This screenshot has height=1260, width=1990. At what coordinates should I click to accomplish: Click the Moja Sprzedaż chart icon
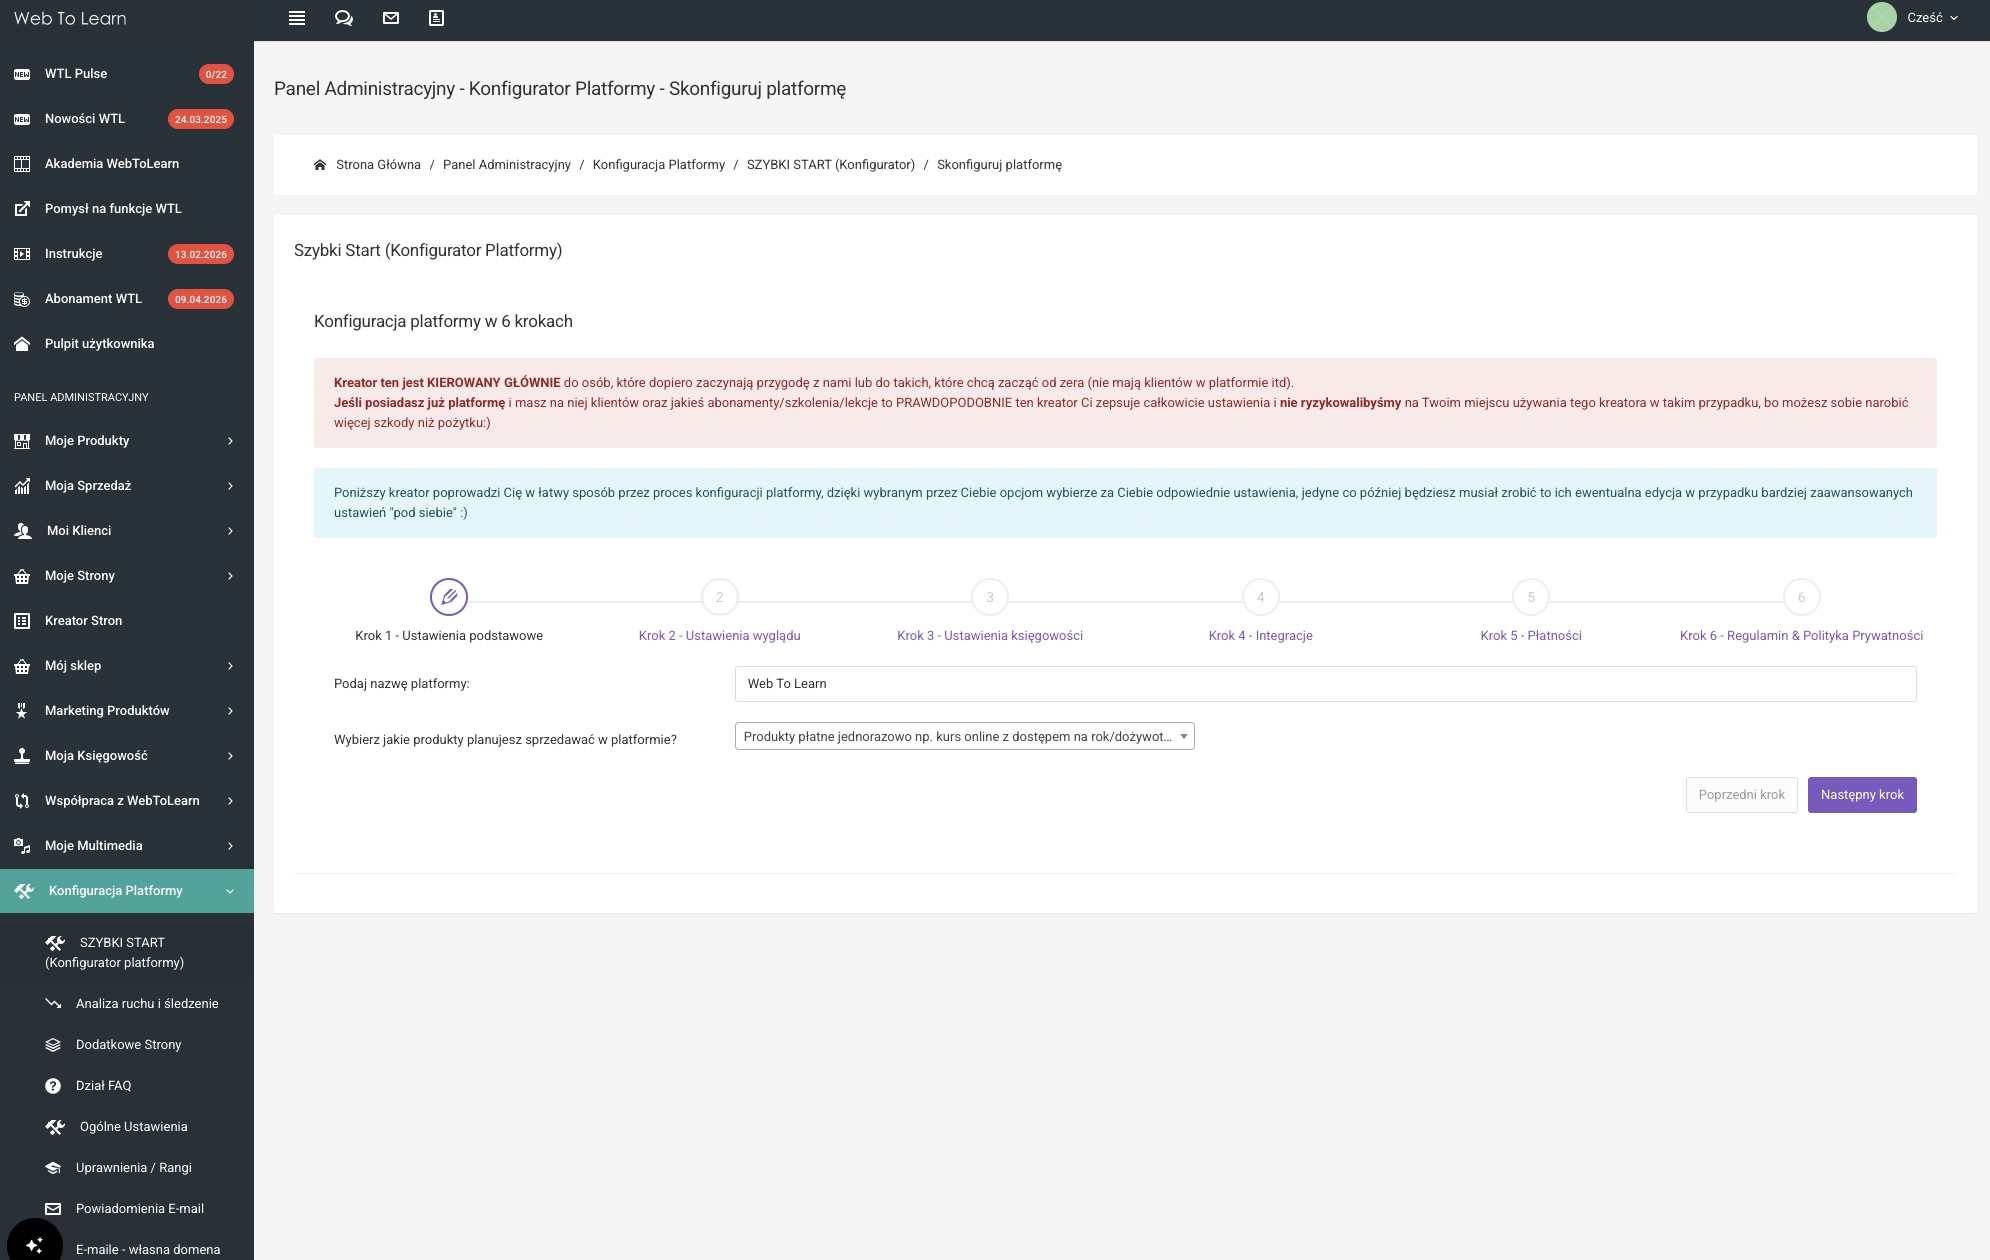pyautogui.click(x=22, y=486)
